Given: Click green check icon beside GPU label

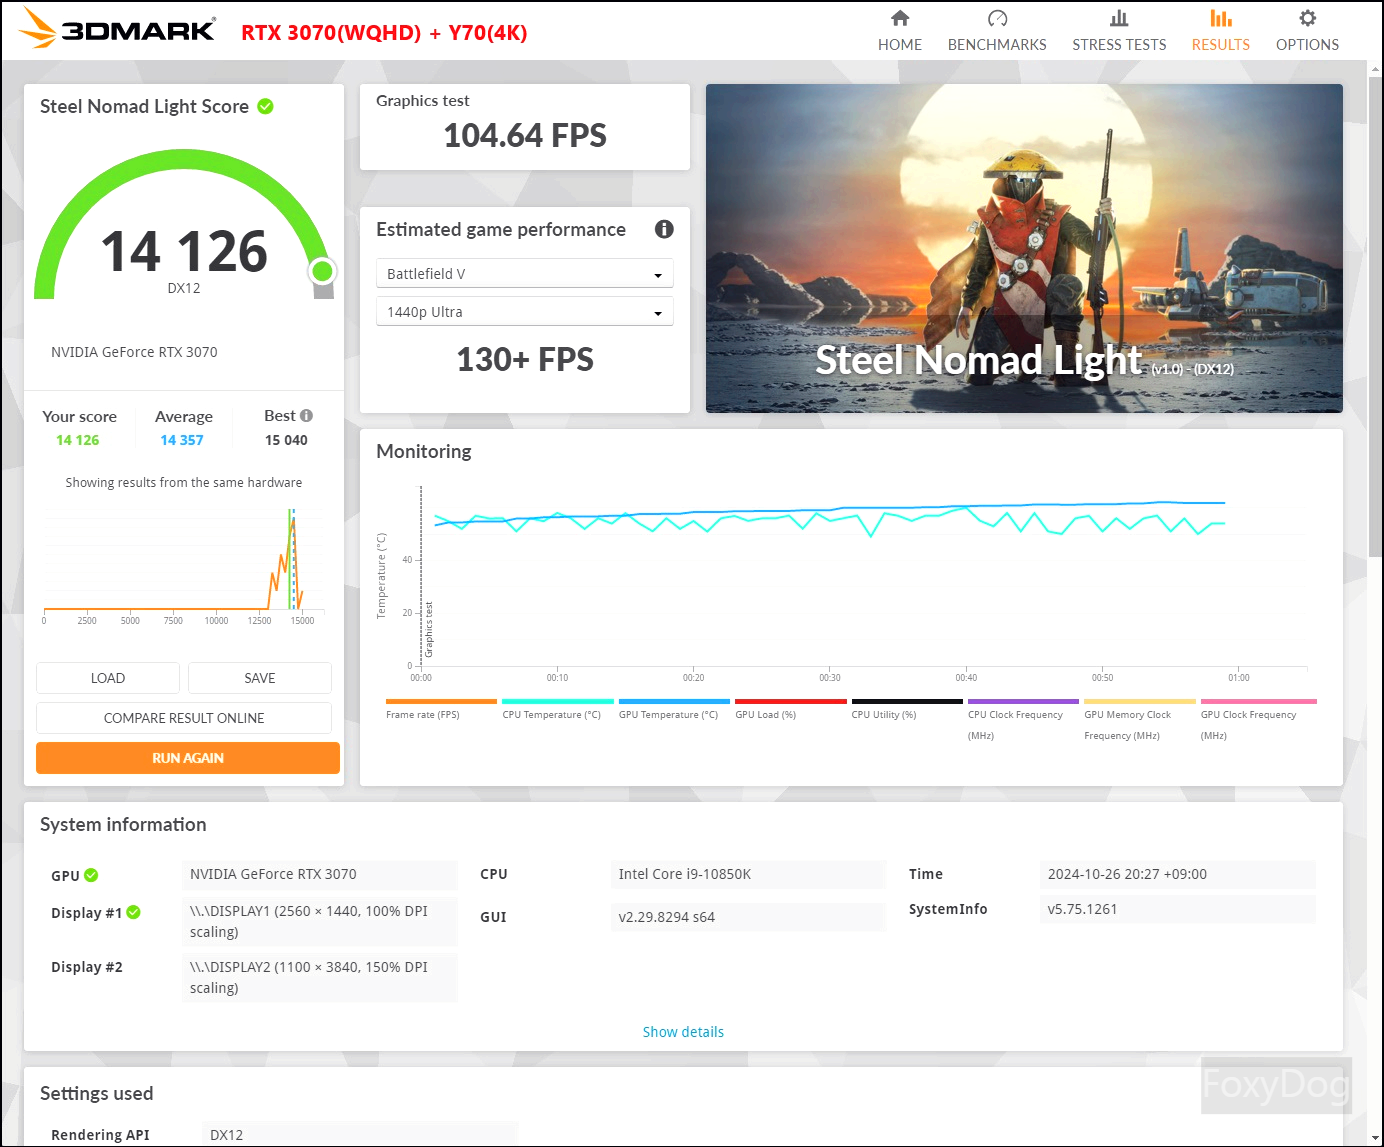Looking at the screenshot, I should point(91,875).
